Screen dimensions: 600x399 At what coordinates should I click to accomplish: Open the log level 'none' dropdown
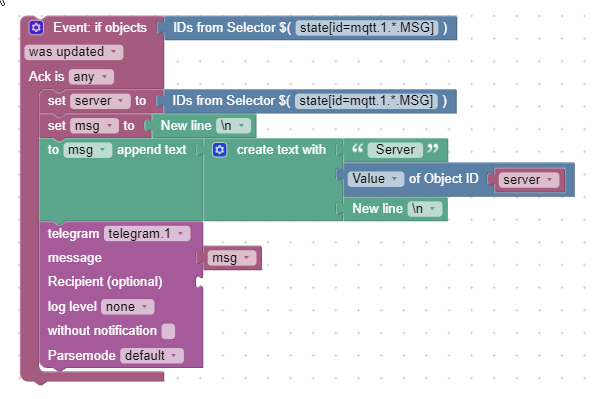click(x=127, y=307)
